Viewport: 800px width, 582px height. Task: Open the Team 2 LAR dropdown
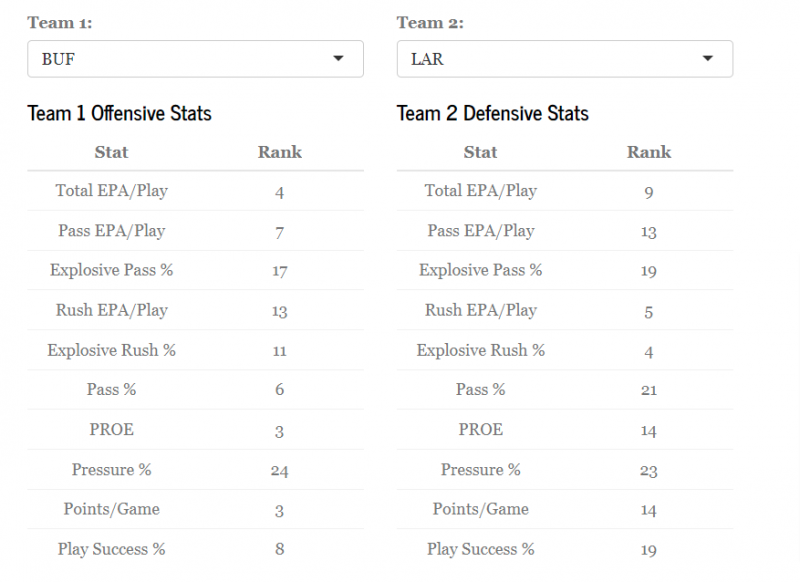click(564, 59)
